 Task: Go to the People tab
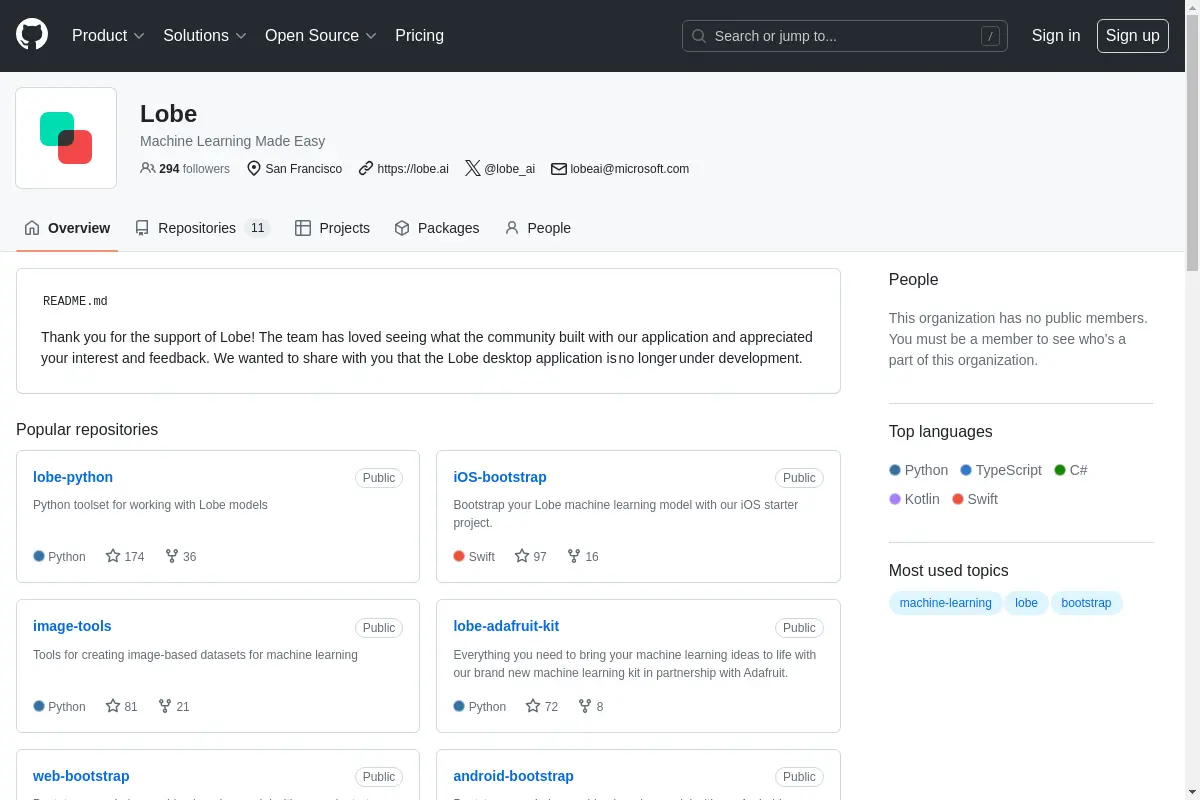(x=537, y=228)
